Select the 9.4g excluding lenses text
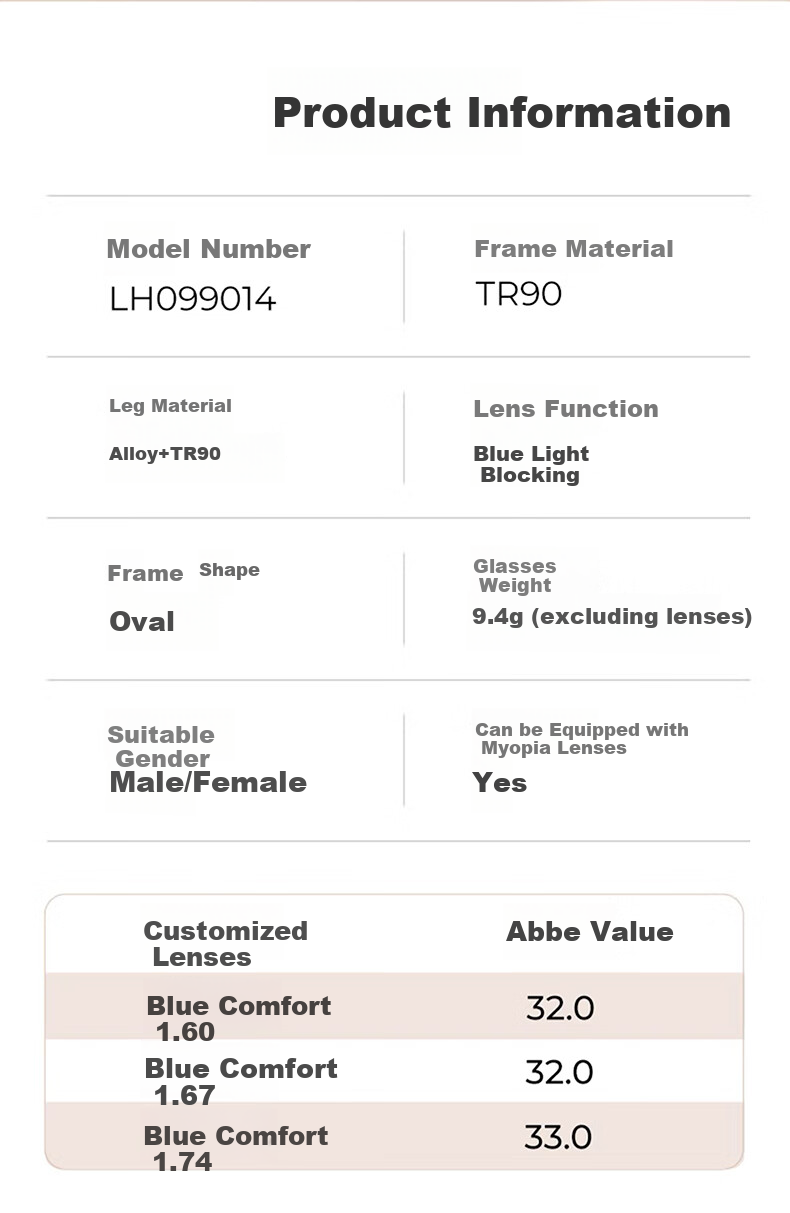The width and height of the screenshot is (790, 1213). tap(612, 617)
